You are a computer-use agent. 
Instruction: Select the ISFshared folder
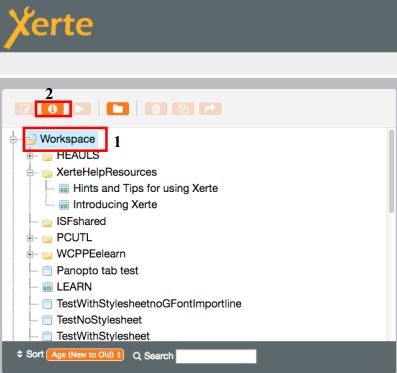(81, 221)
